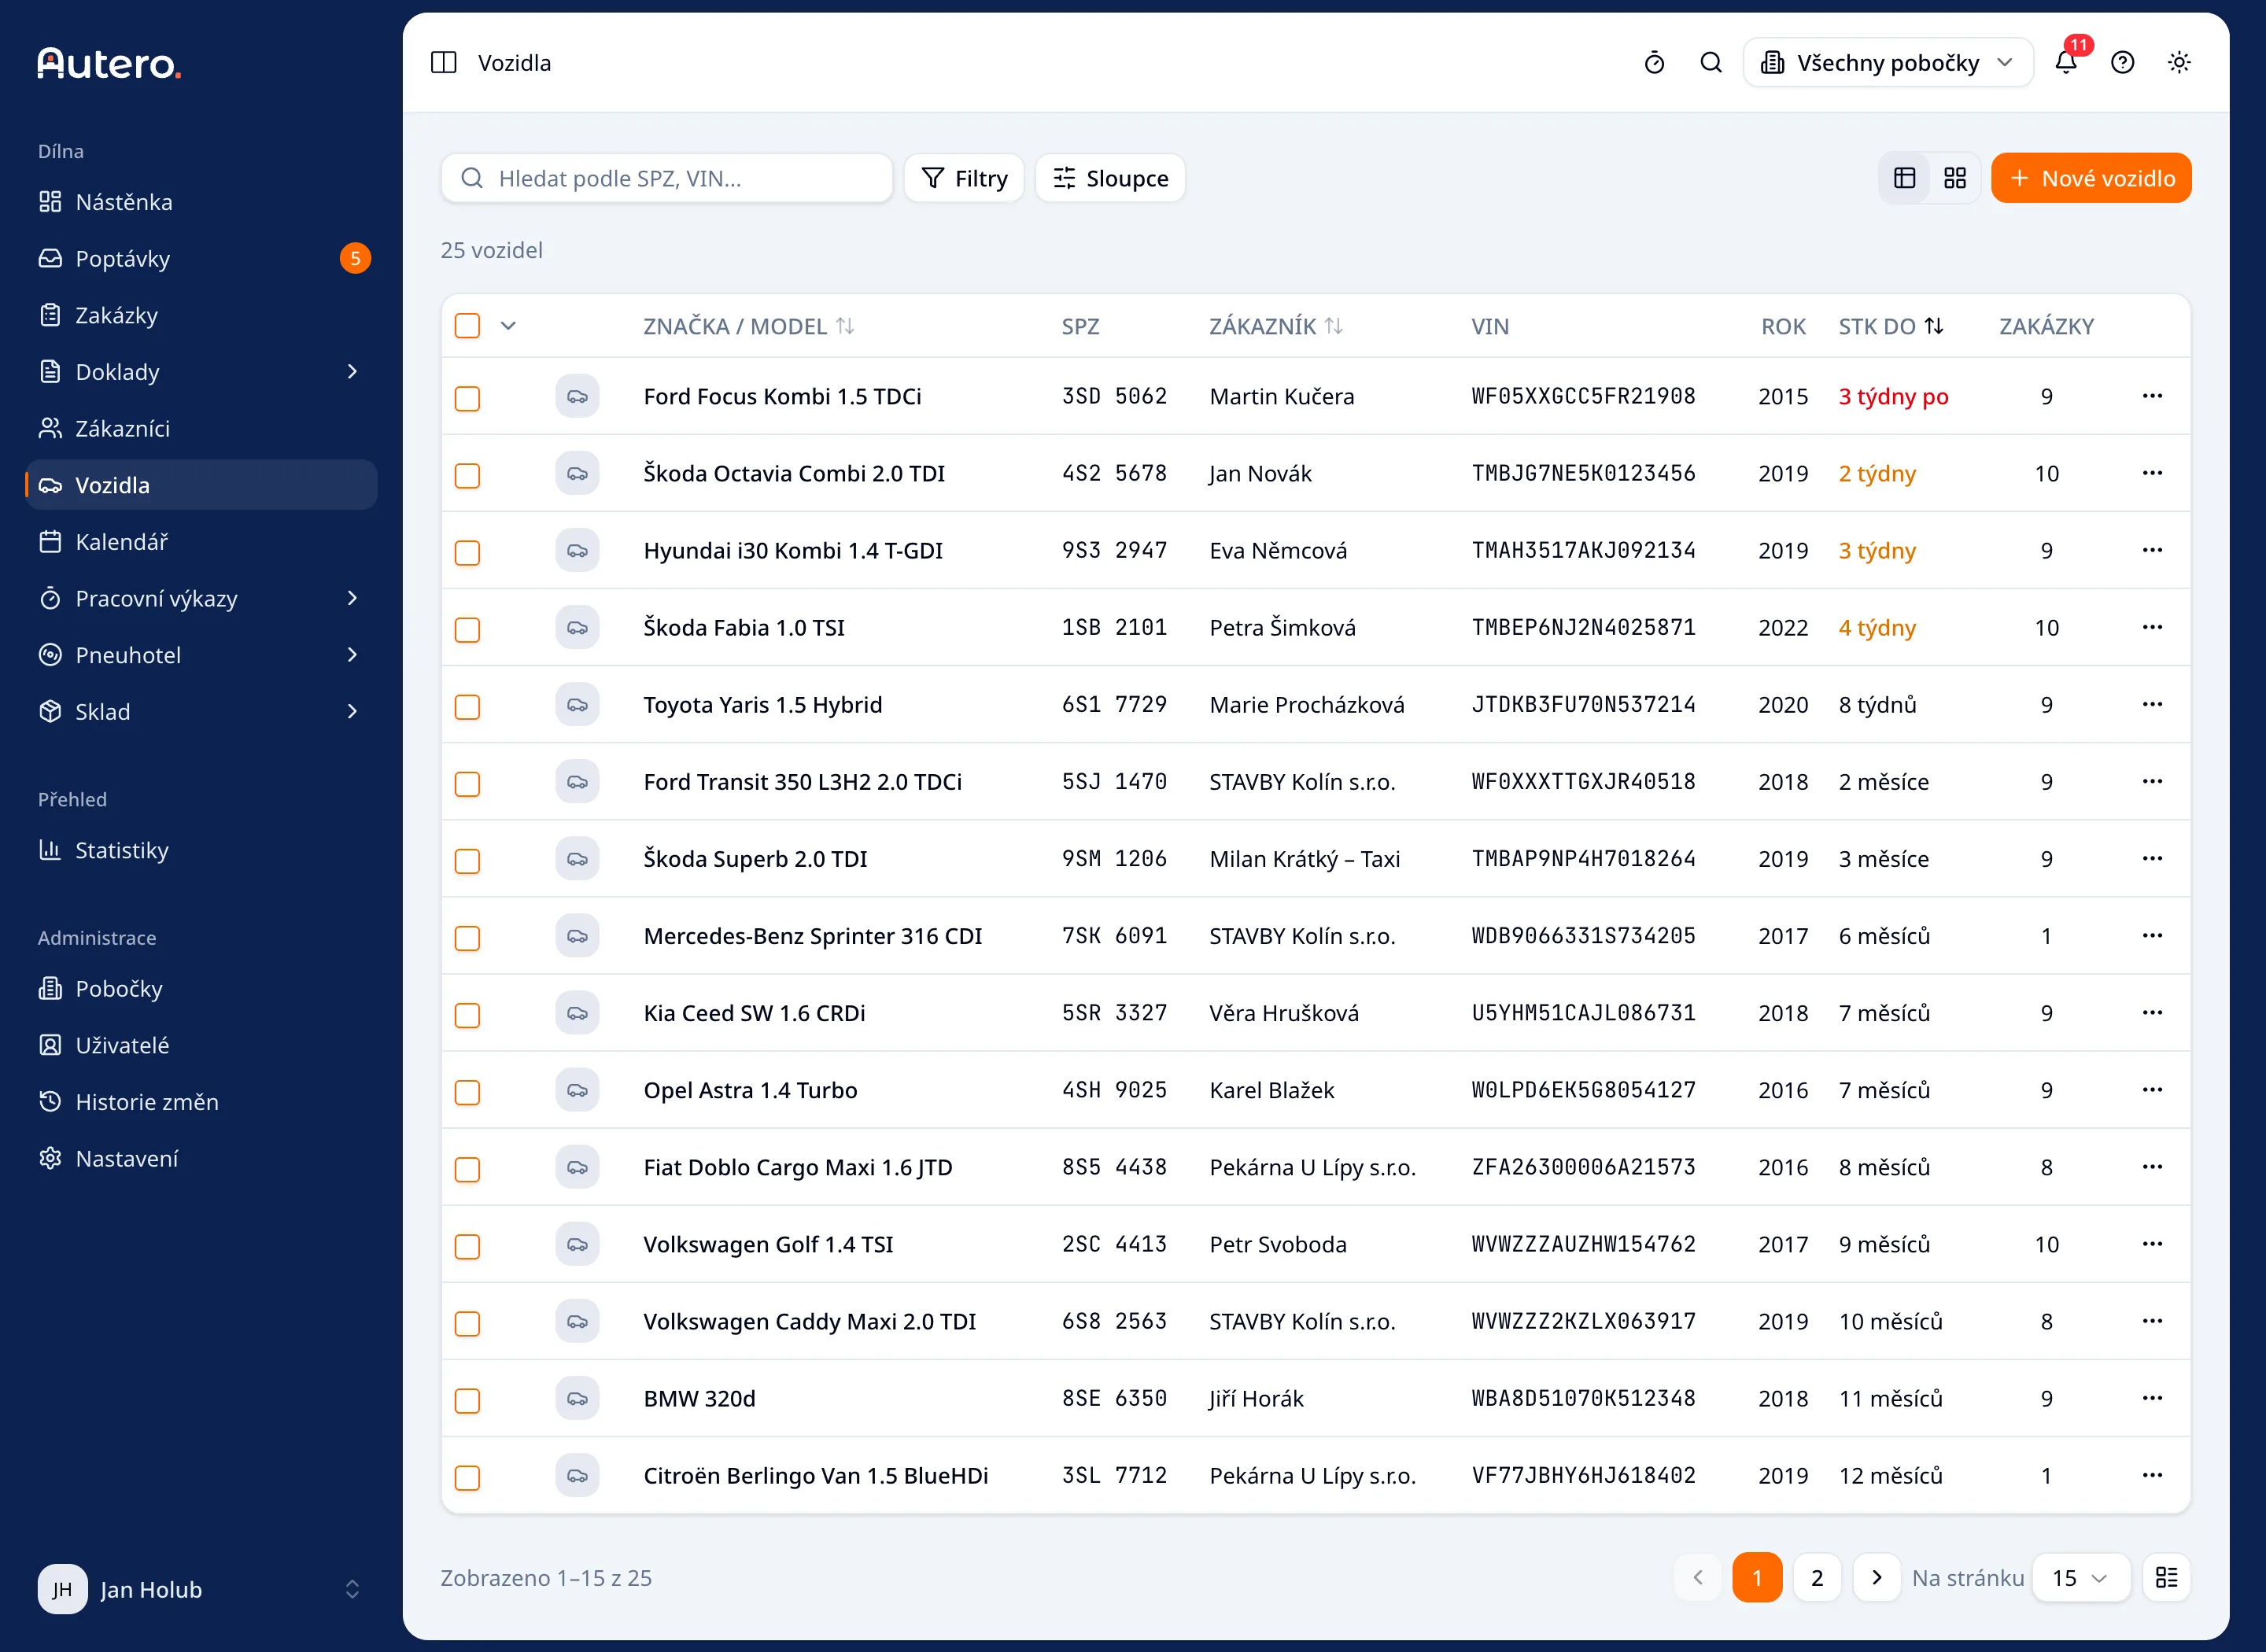
Task: Open the per-page 15 dropdown
Action: coord(2080,1577)
